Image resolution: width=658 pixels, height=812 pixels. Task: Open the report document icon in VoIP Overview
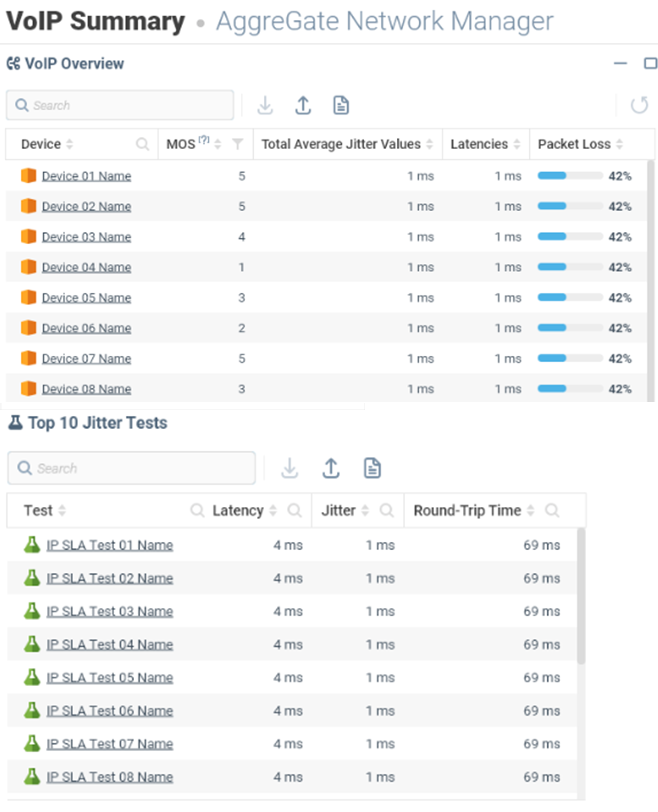click(341, 105)
